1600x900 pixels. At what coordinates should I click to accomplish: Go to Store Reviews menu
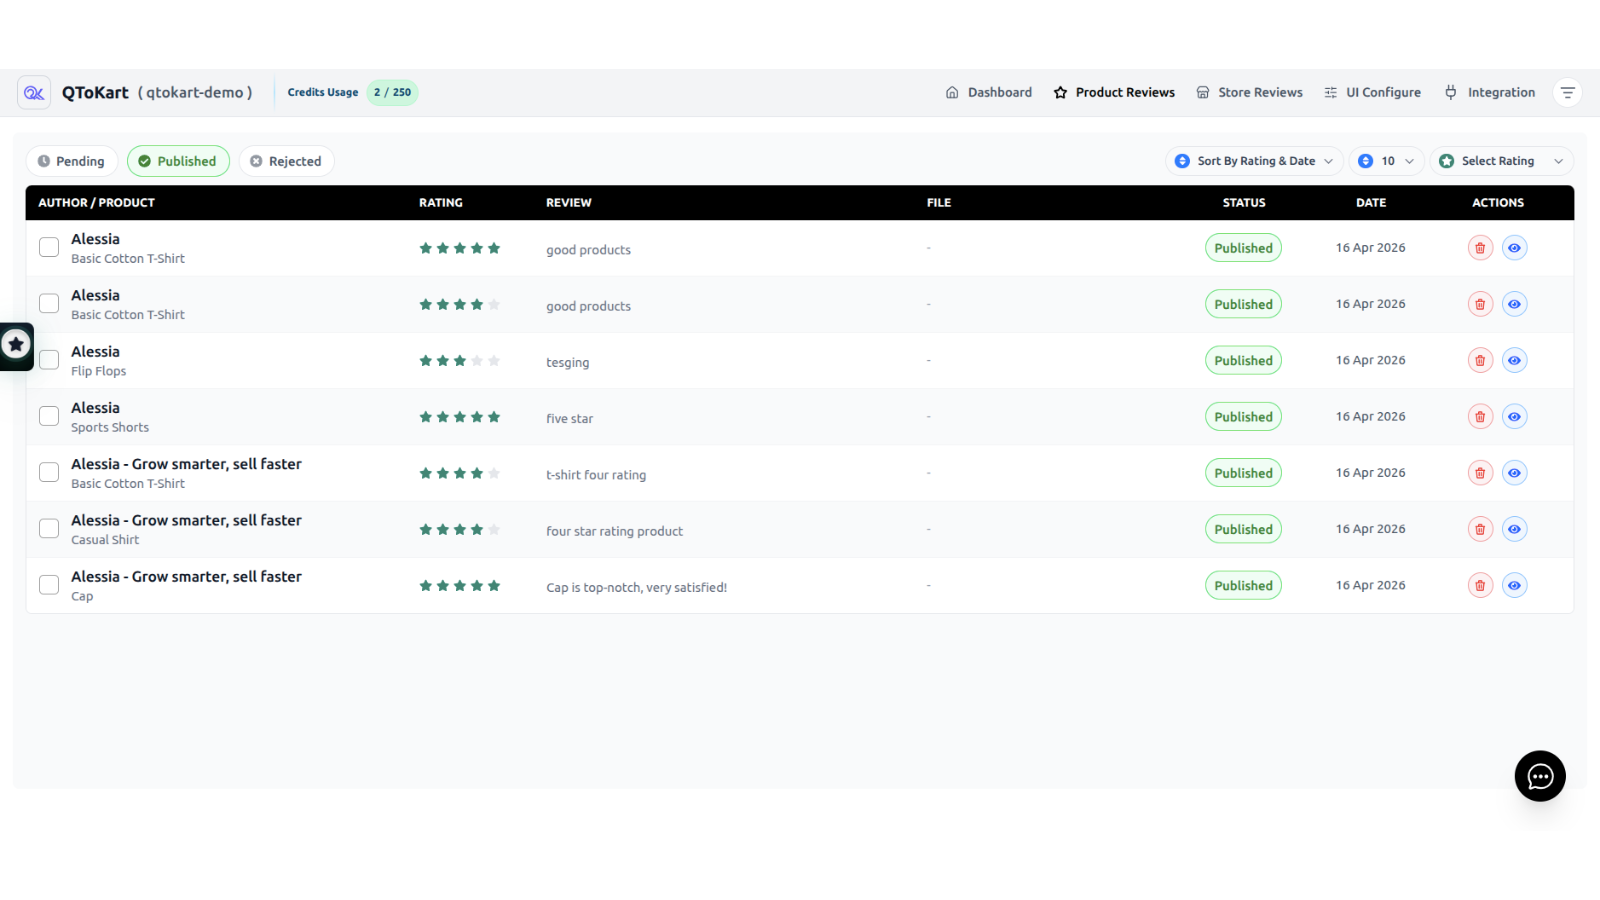click(1249, 92)
